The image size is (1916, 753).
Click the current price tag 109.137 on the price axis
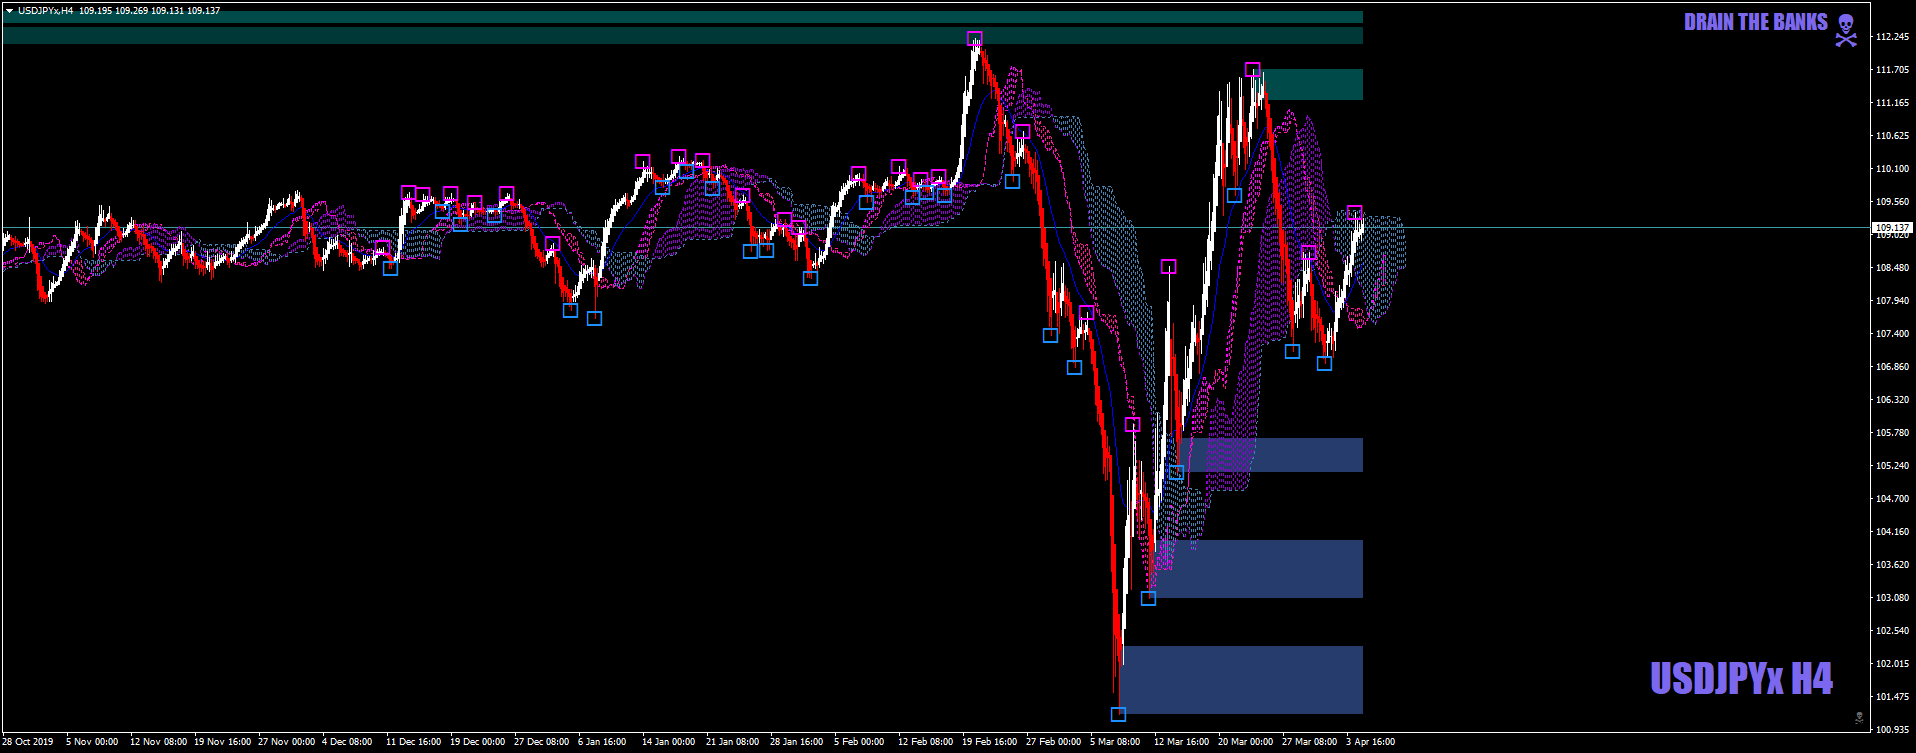[x=1891, y=228]
